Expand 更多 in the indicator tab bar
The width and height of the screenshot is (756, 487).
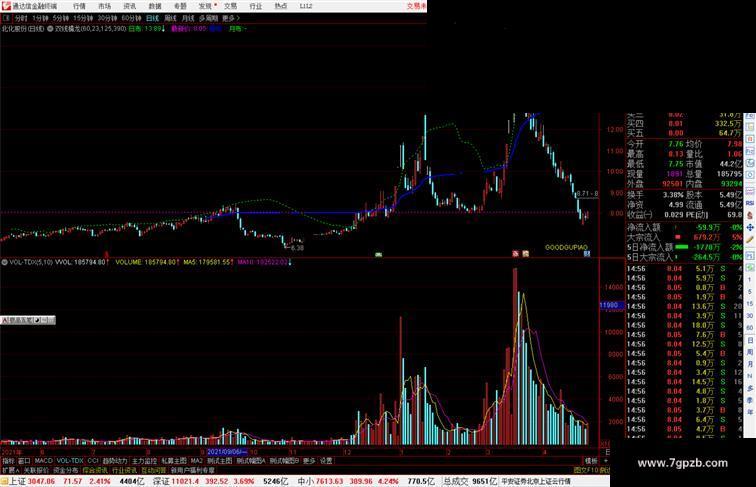point(309,461)
